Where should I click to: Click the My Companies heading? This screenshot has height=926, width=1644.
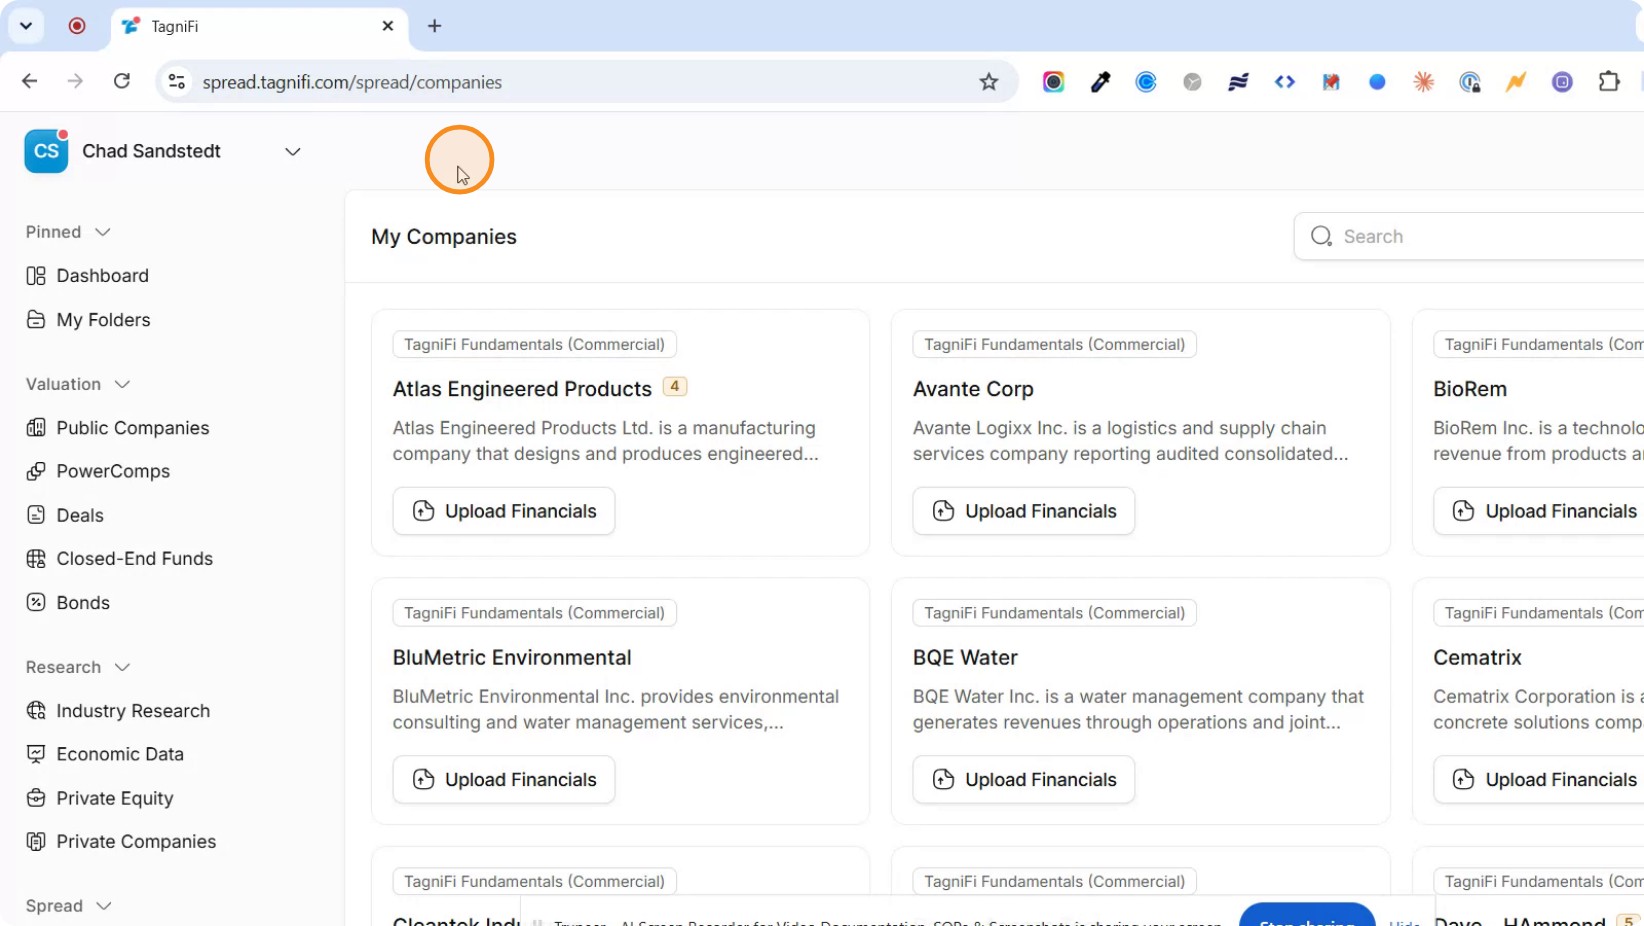444,237
